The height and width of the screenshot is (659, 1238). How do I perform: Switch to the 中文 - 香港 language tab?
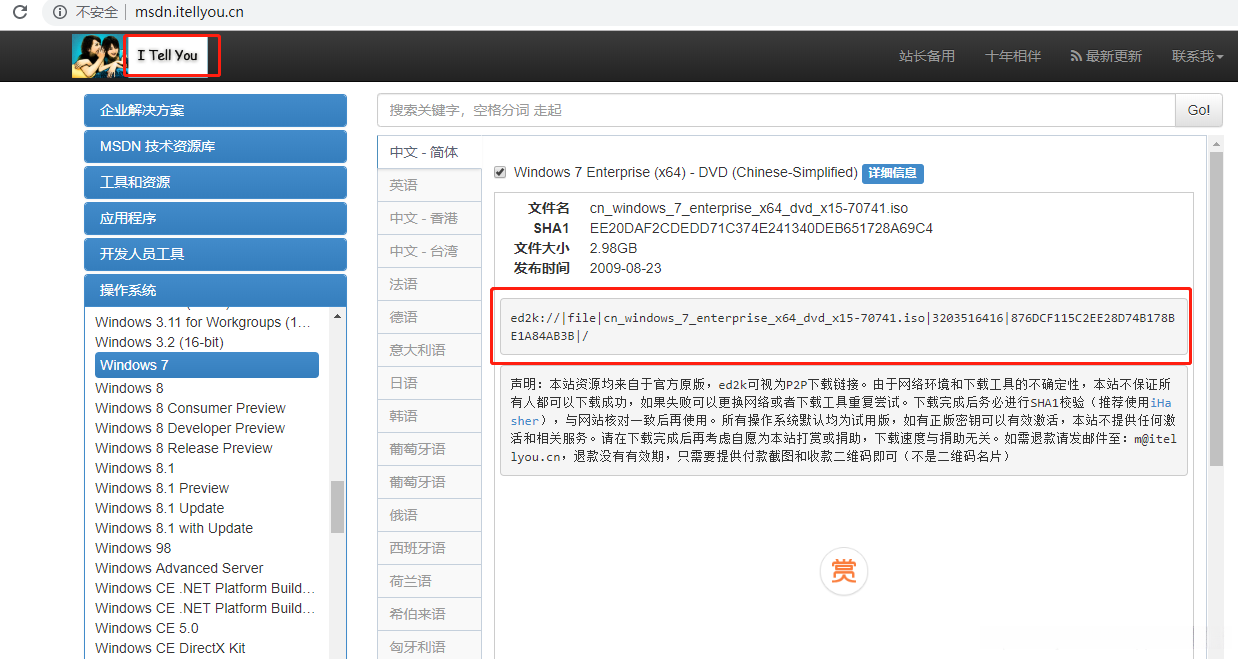[429, 218]
